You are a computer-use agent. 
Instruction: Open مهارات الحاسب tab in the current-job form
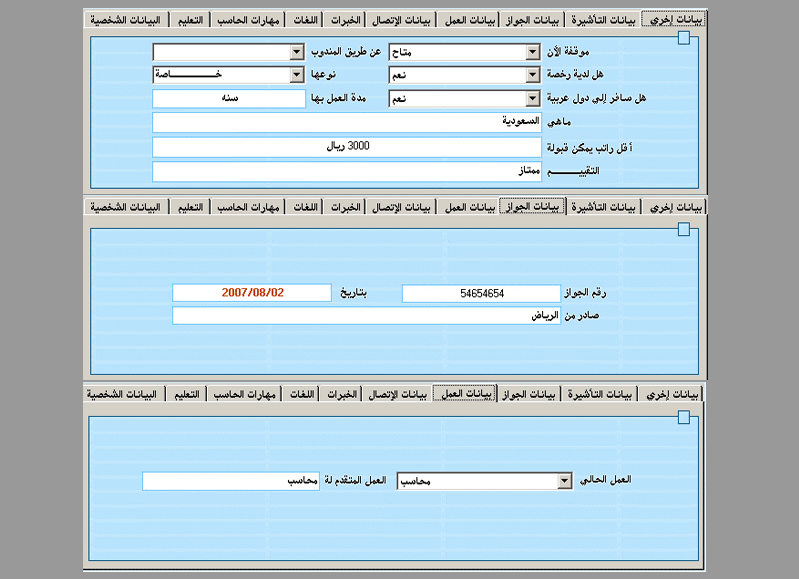245,394
